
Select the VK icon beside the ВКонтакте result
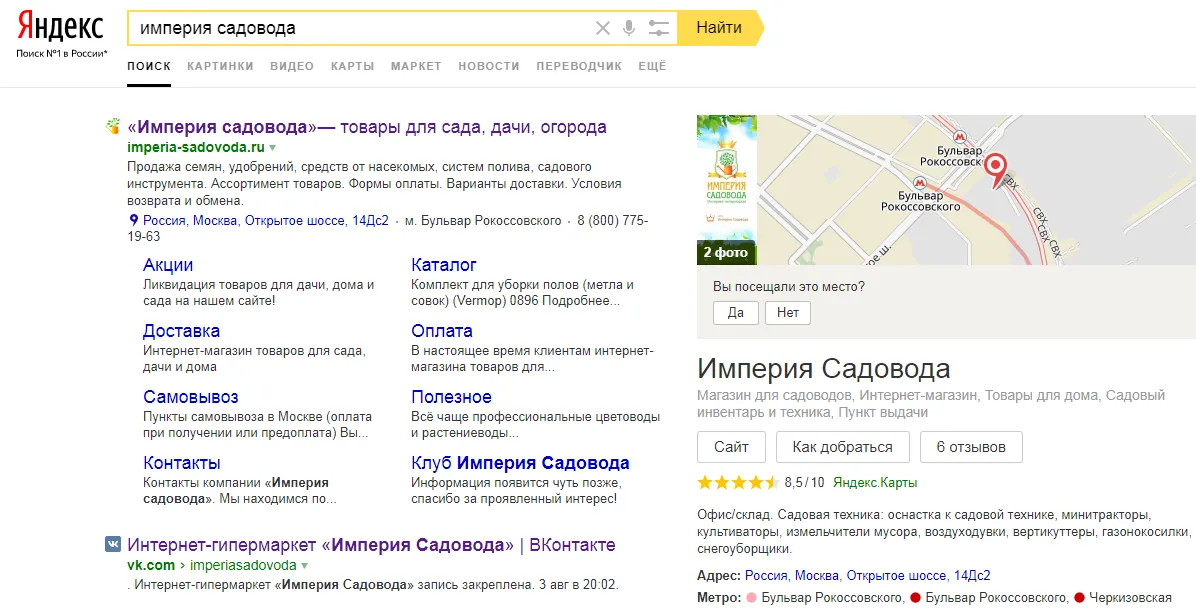[x=111, y=542]
